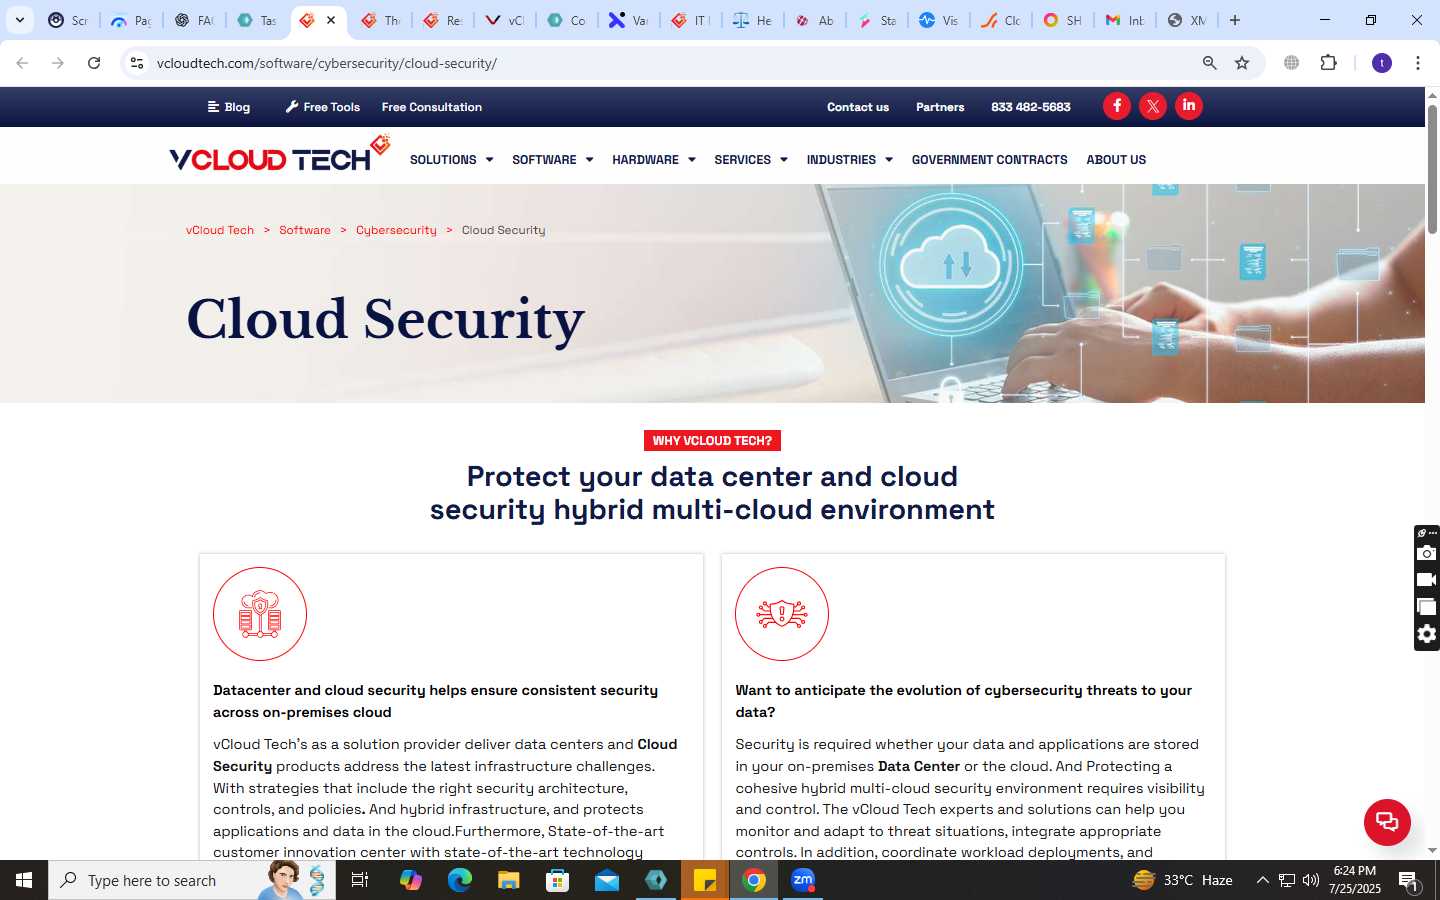Open the red live chat bubble
This screenshot has width=1440, height=900.
click(x=1387, y=822)
